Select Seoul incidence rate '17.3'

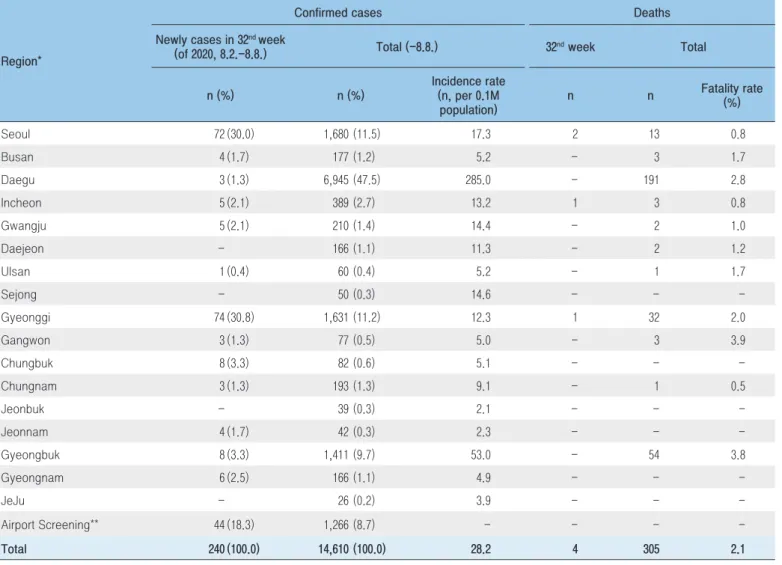point(481,134)
